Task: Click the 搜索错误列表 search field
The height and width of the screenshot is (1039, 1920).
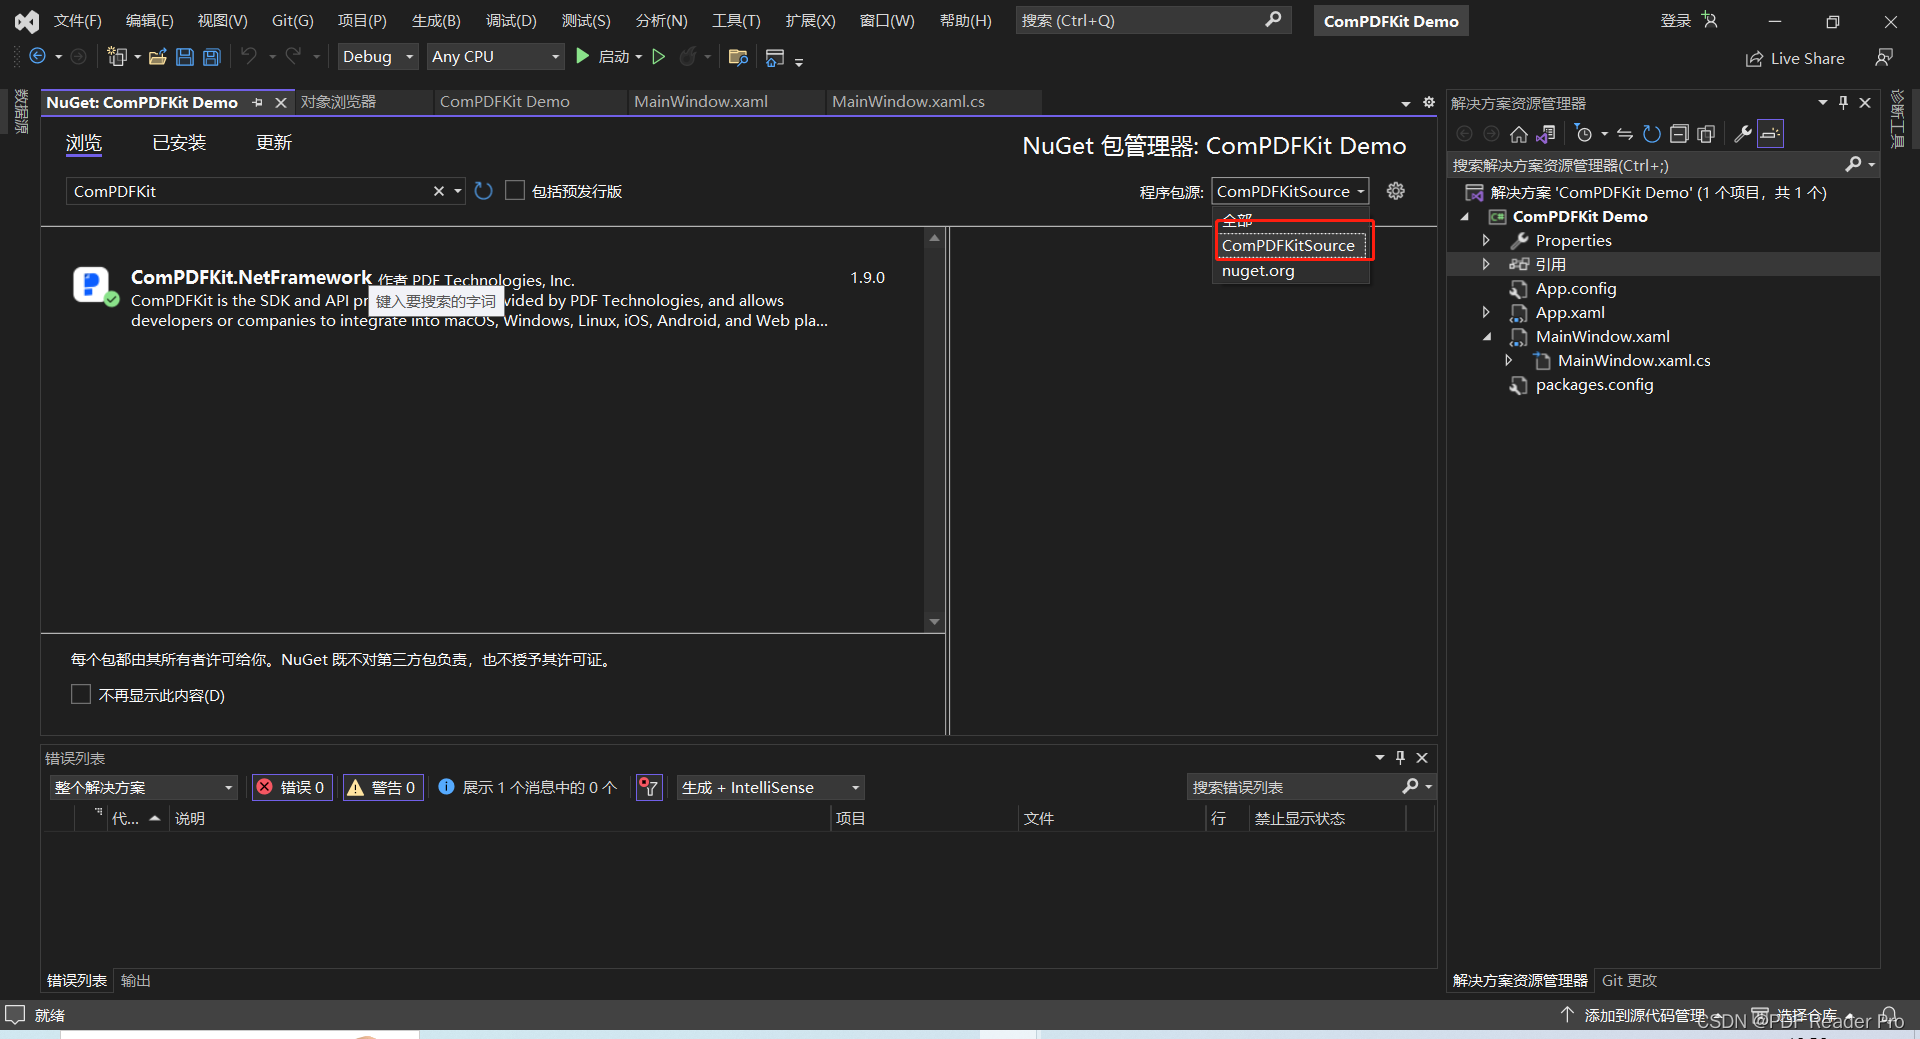Action: coord(1294,788)
